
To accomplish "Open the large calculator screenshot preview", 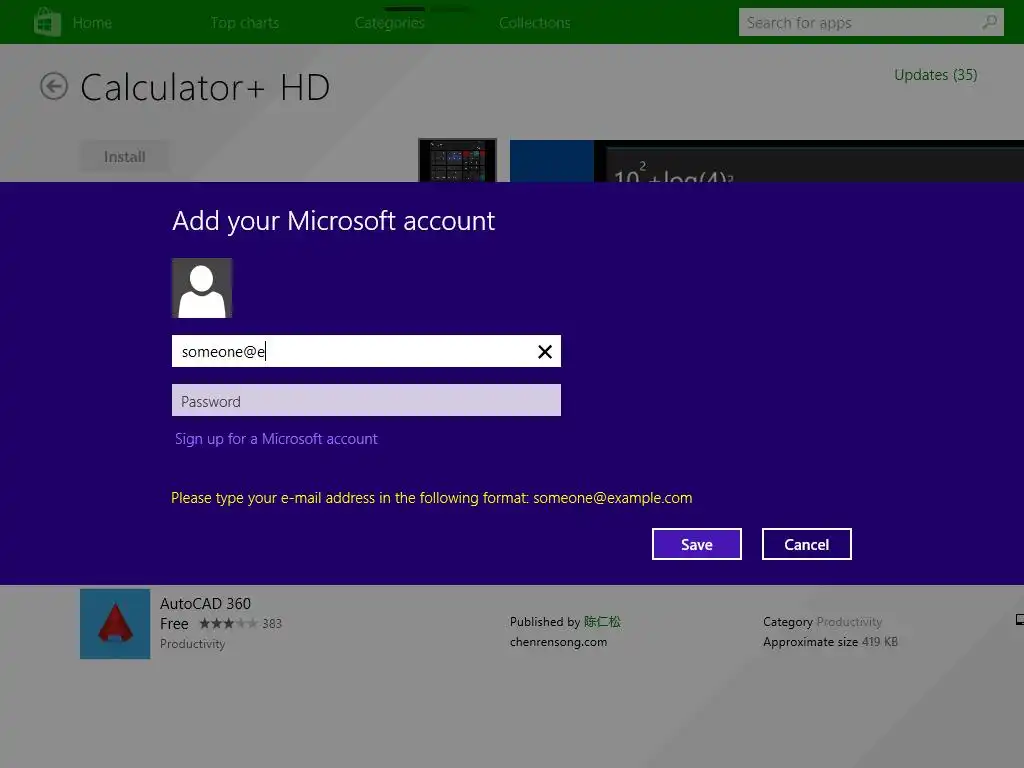I will 767,161.
